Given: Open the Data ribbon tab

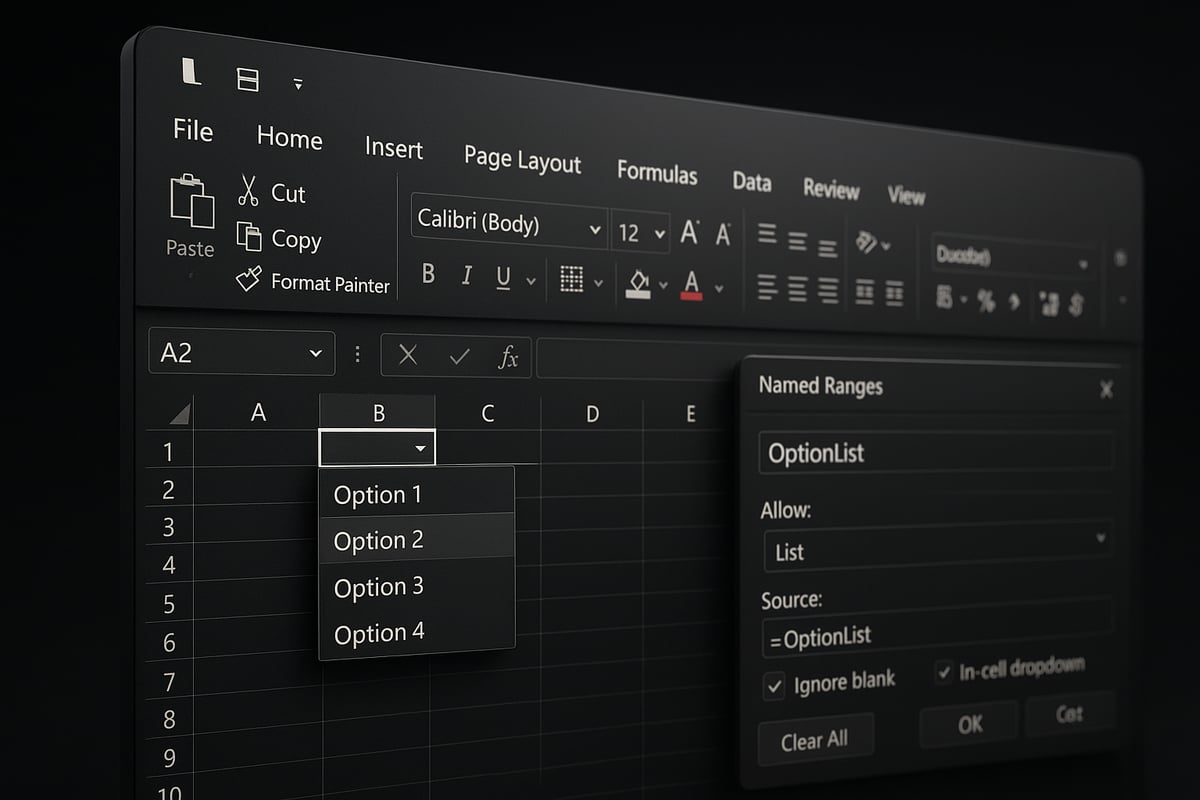Looking at the screenshot, I should pyautogui.click(x=751, y=183).
